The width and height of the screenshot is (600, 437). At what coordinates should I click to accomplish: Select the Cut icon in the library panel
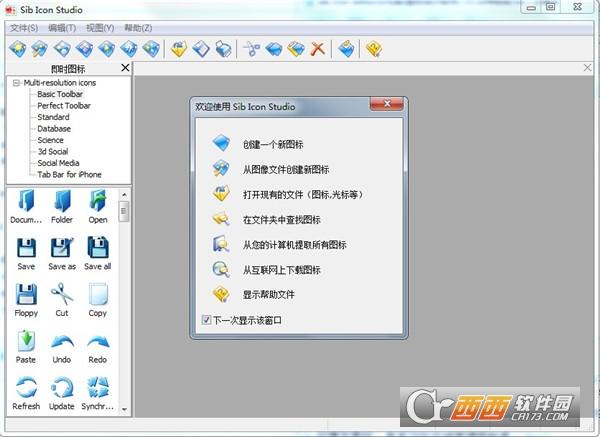[62, 300]
